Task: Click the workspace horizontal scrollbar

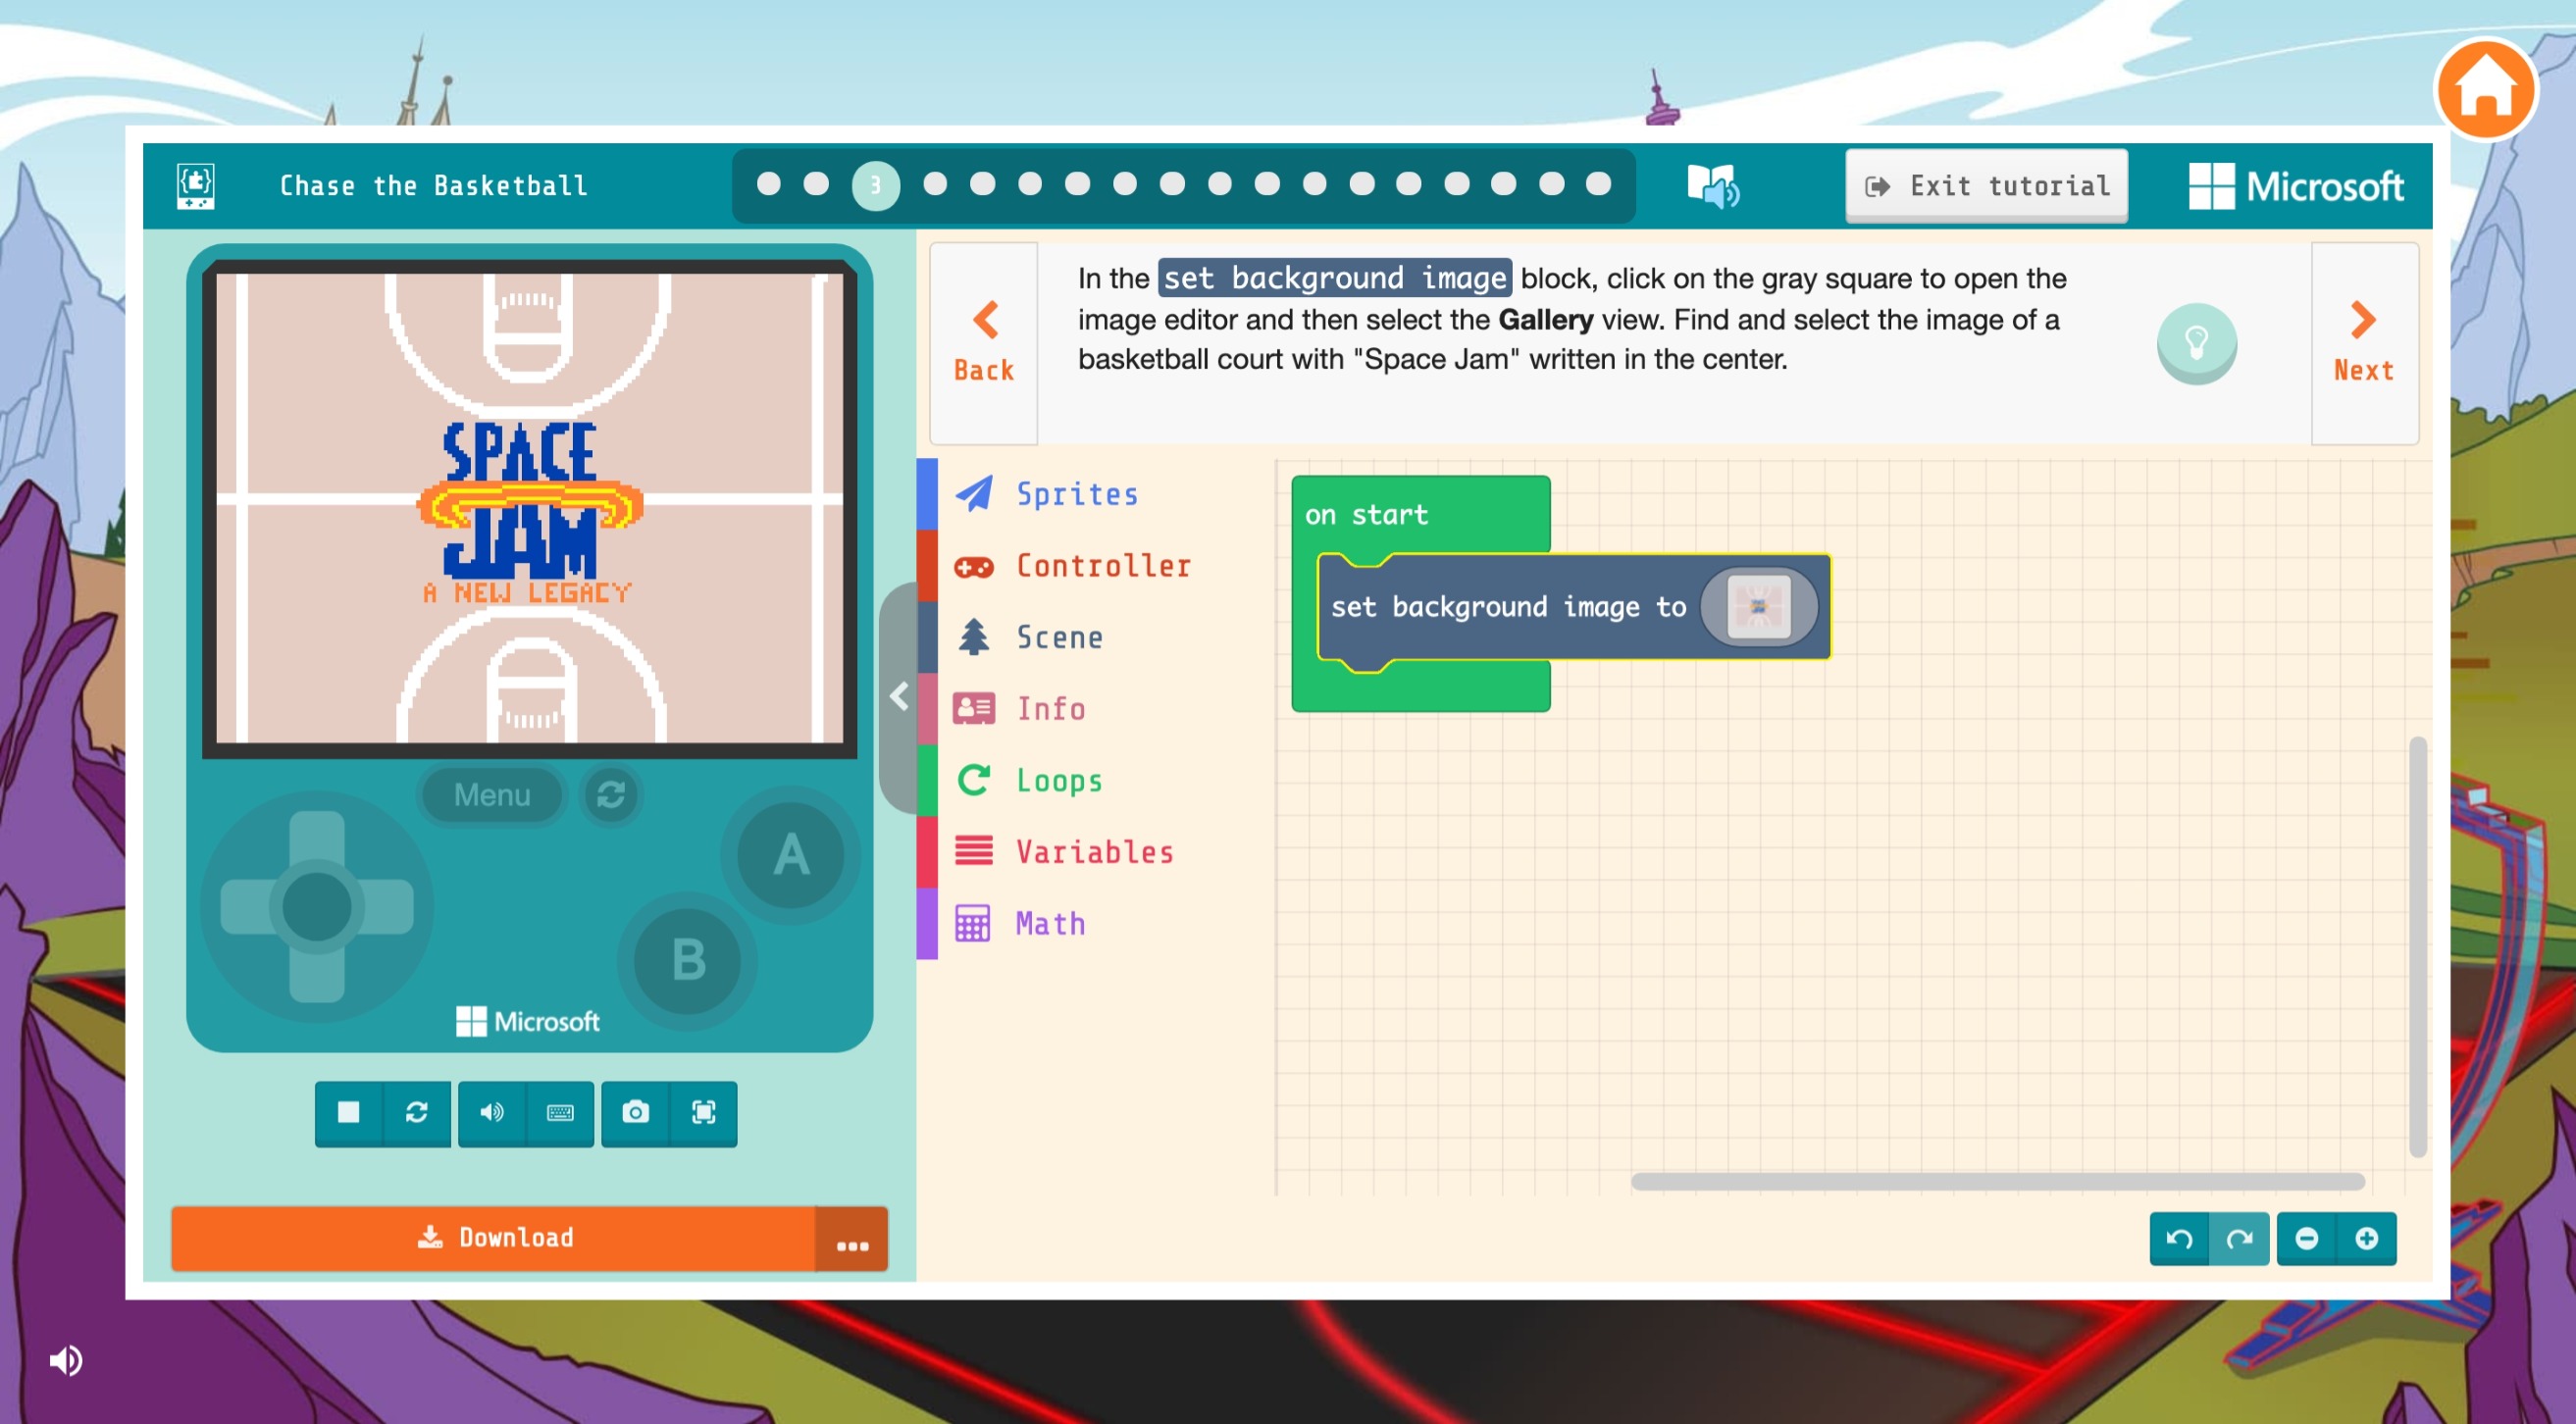Action: tap(1998, 1182)
